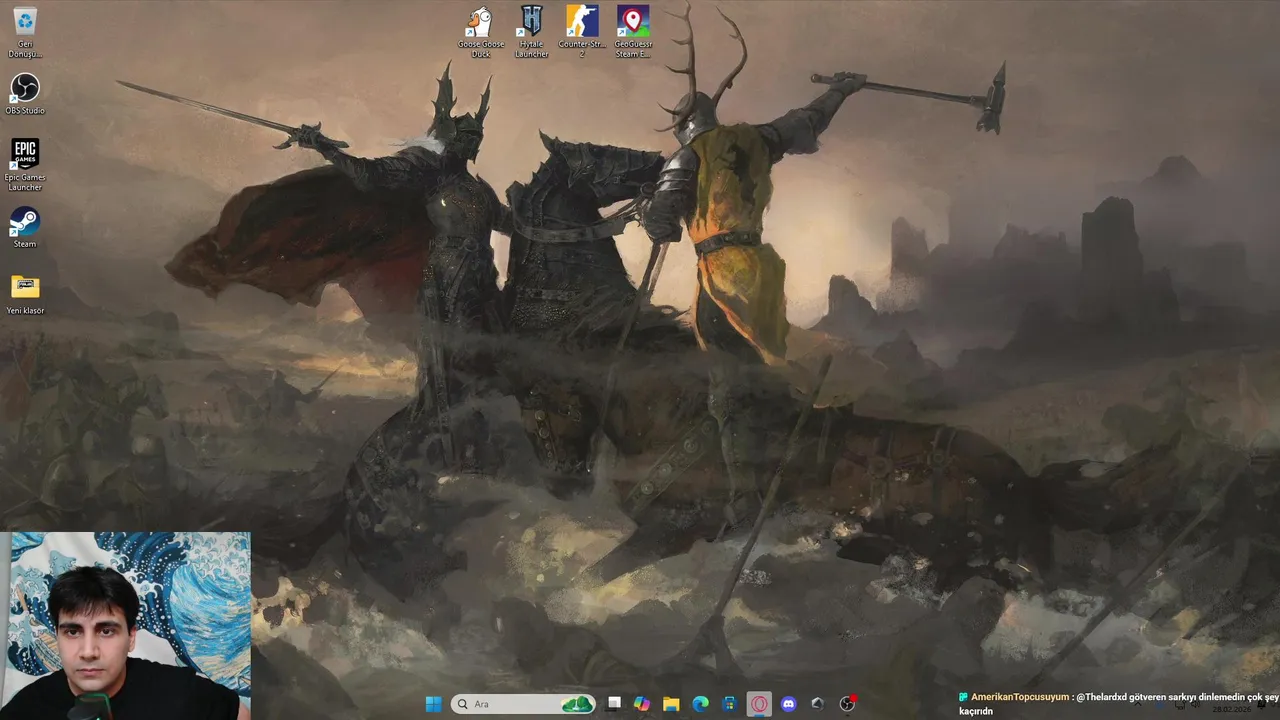Click the webcam overlay thumbnail
This screenshot has height=720, width=1280.
coord(126,626)
